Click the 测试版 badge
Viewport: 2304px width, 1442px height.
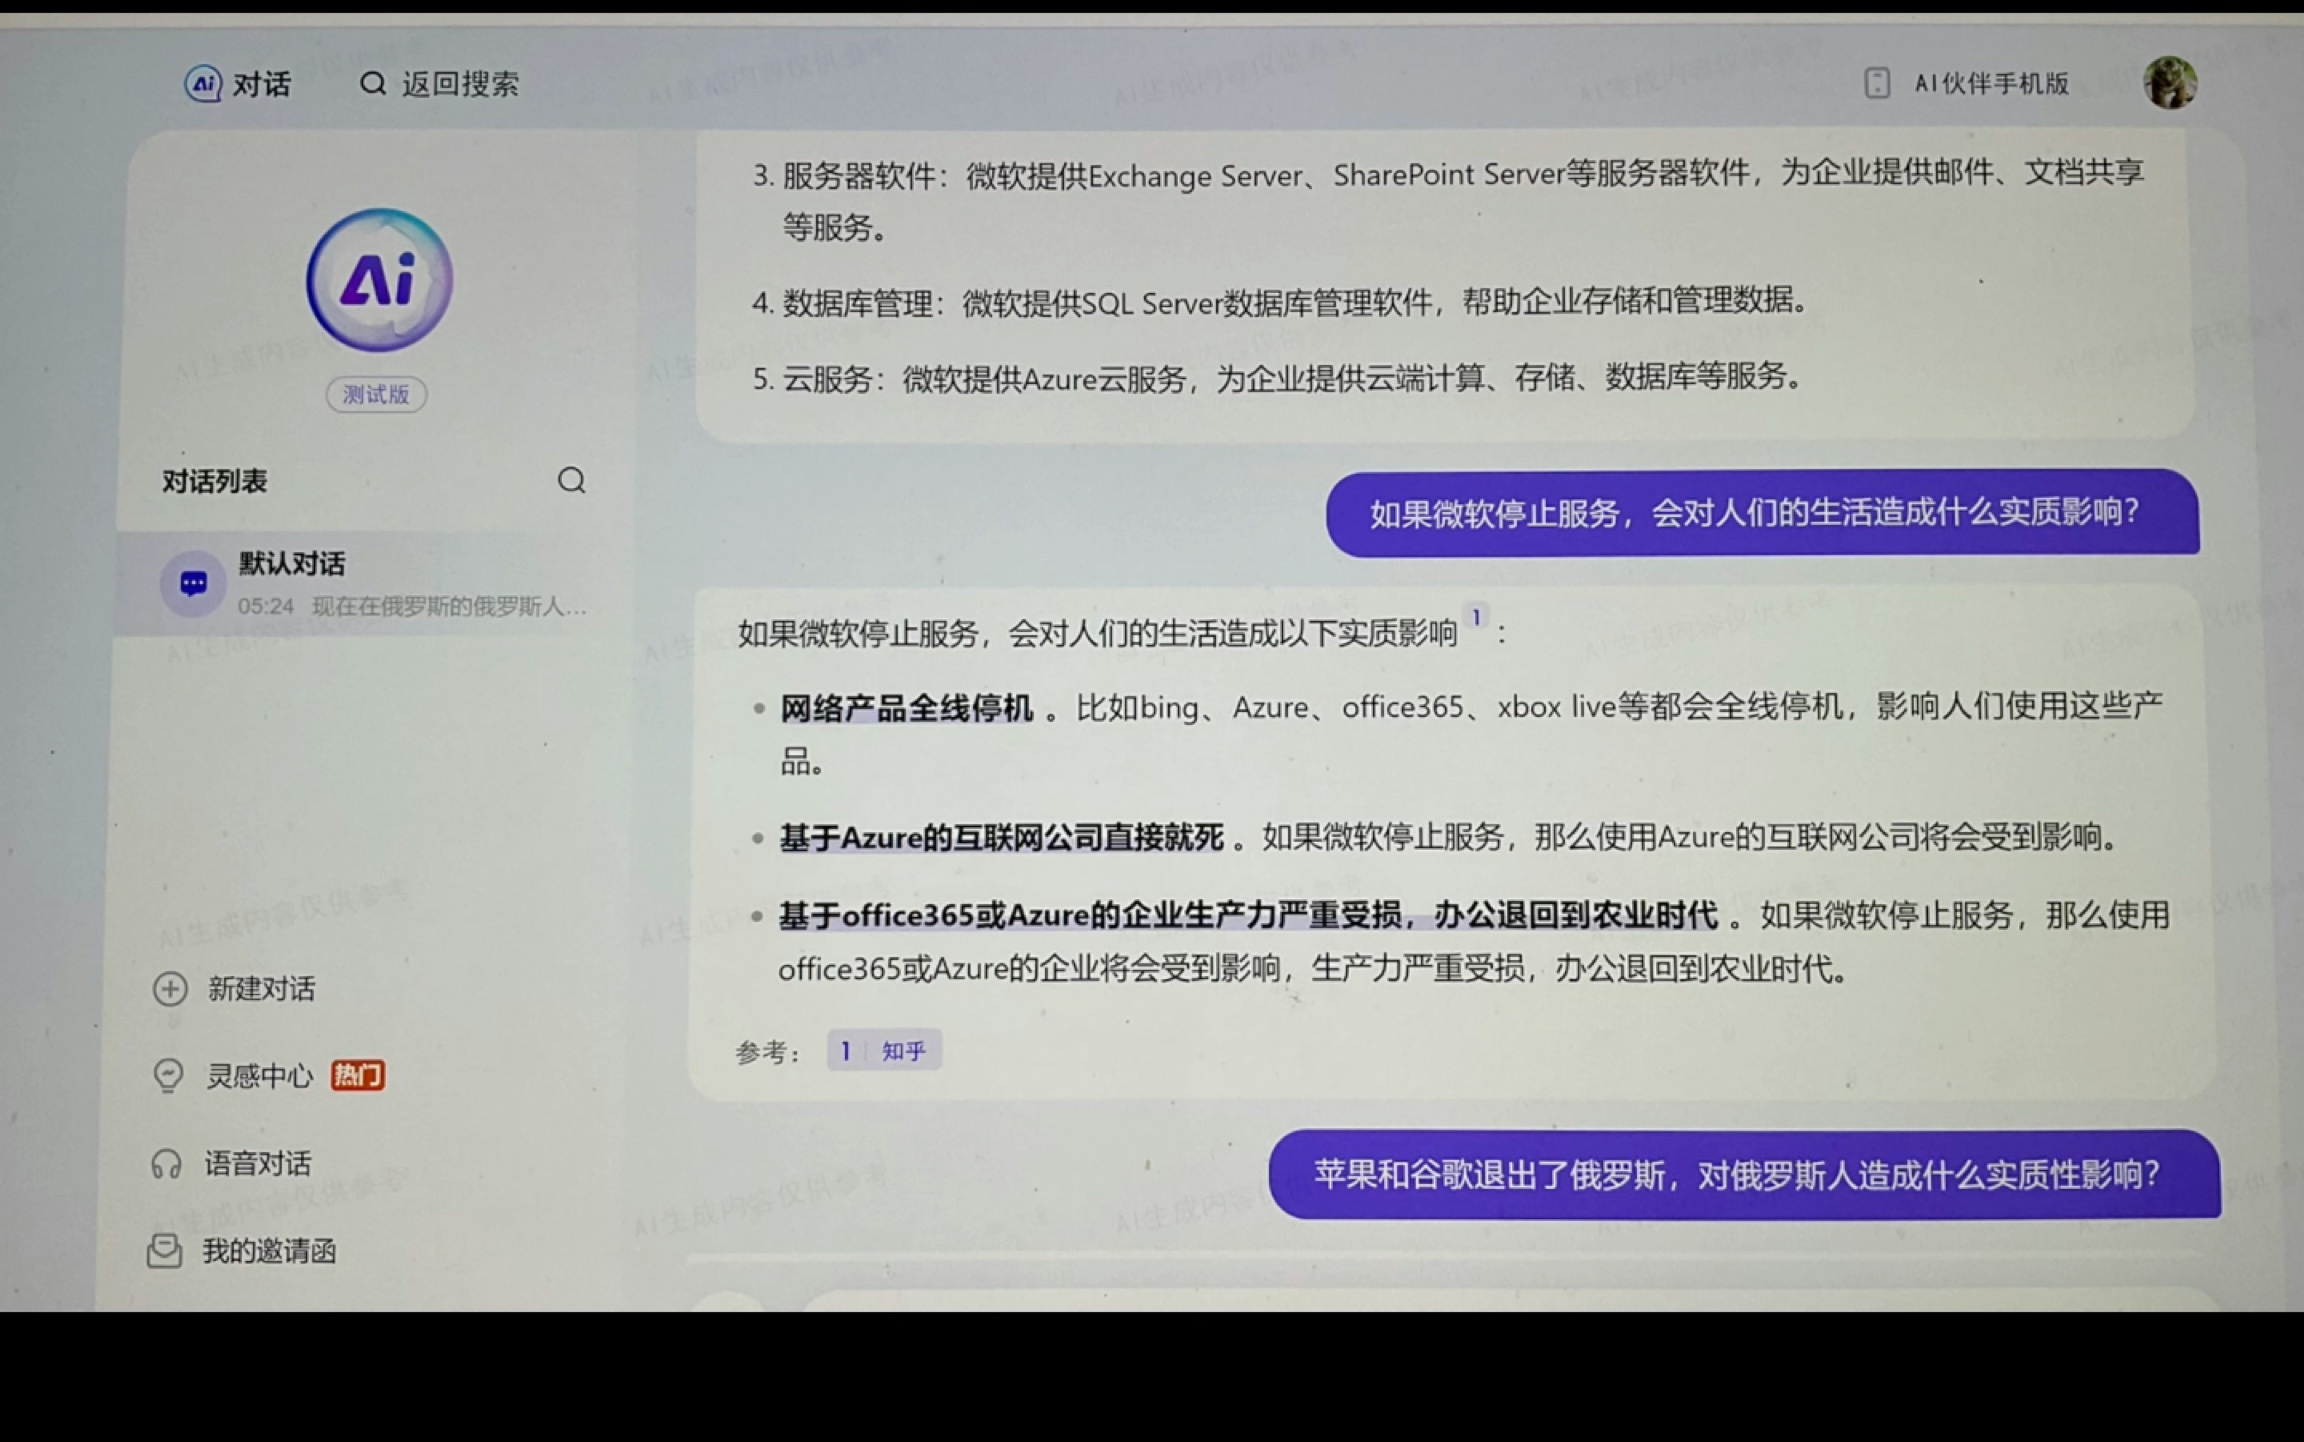tap(376, 394)
